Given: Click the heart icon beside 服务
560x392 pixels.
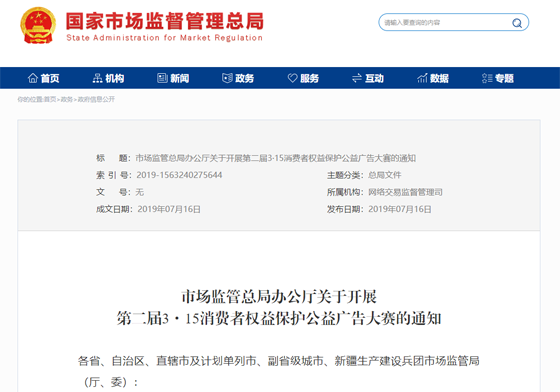Looking at the screenshot, I should pyautogui.click(x=292, y=78).
